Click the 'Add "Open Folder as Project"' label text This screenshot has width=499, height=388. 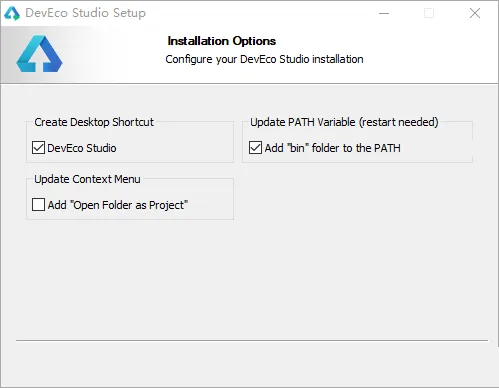click(x=118, y=205)
